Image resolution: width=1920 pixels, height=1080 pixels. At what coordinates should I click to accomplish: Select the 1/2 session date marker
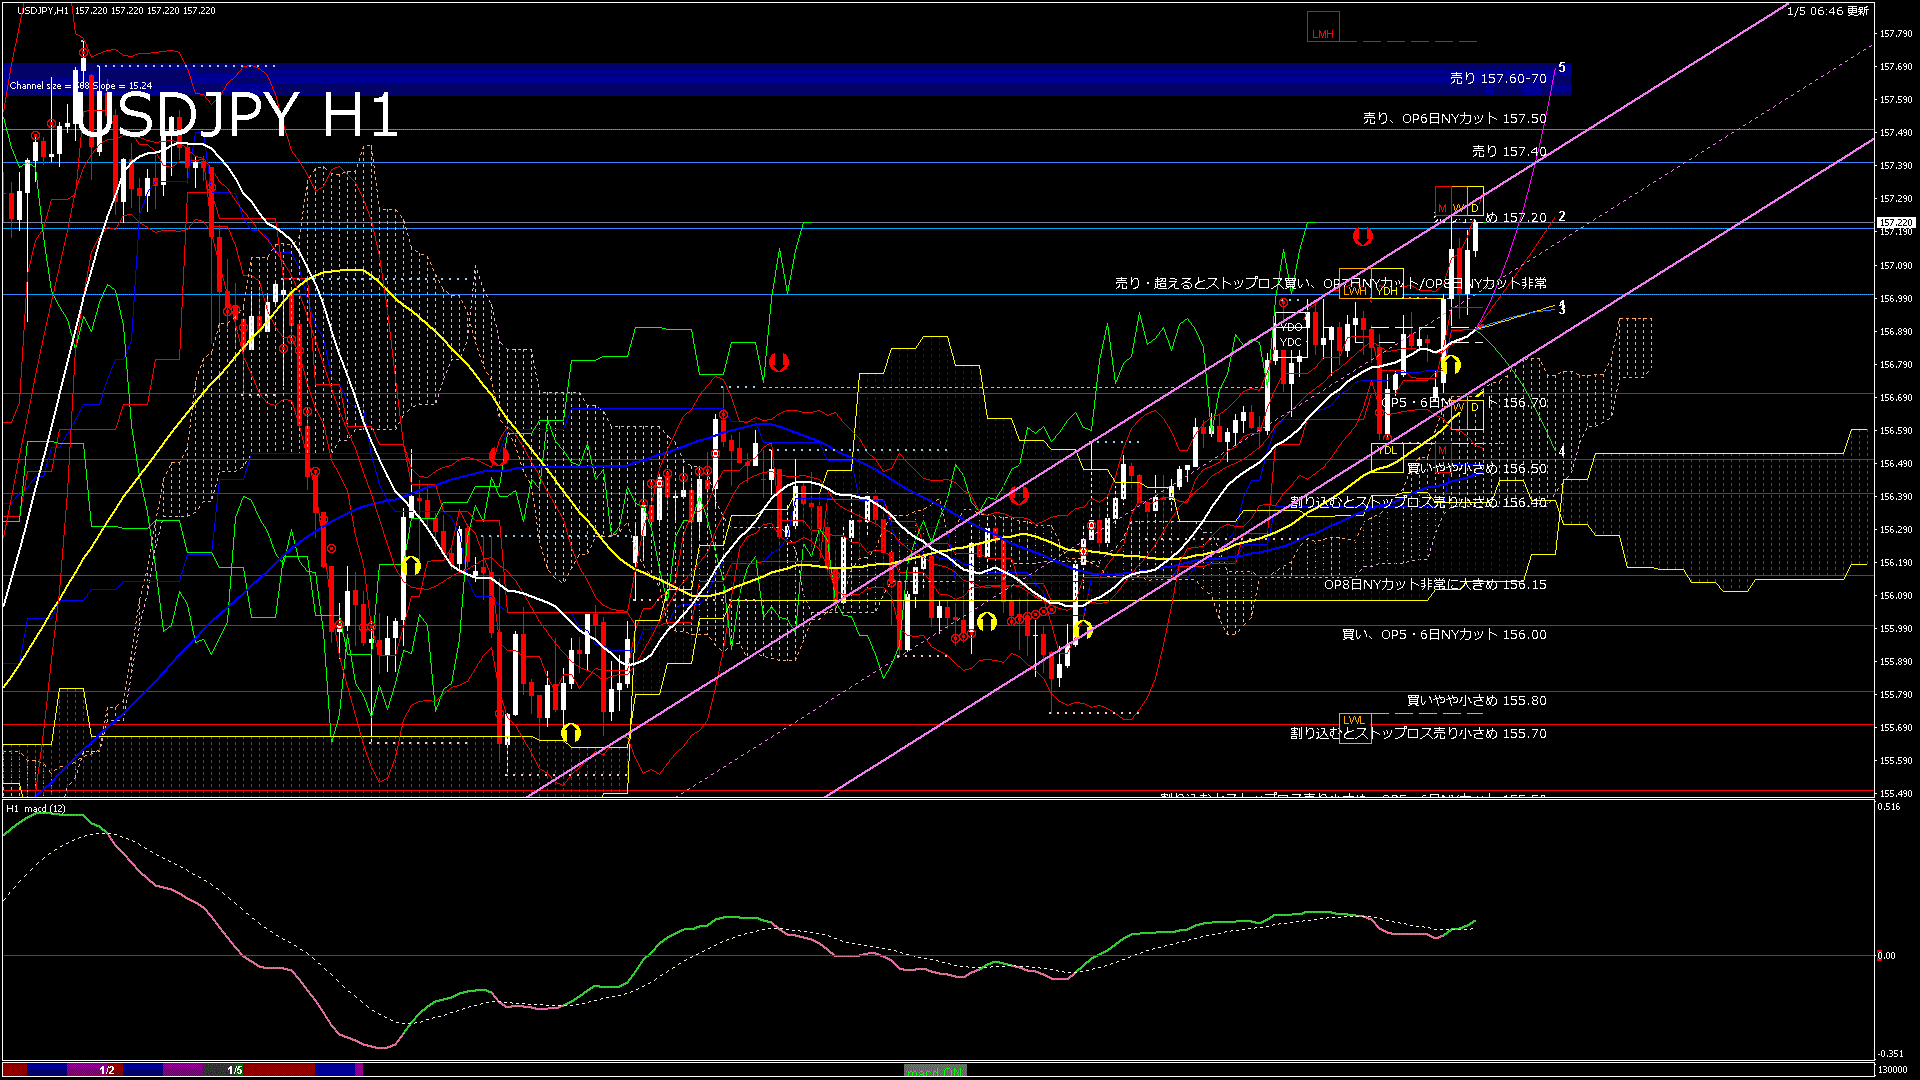(107, 1070)
